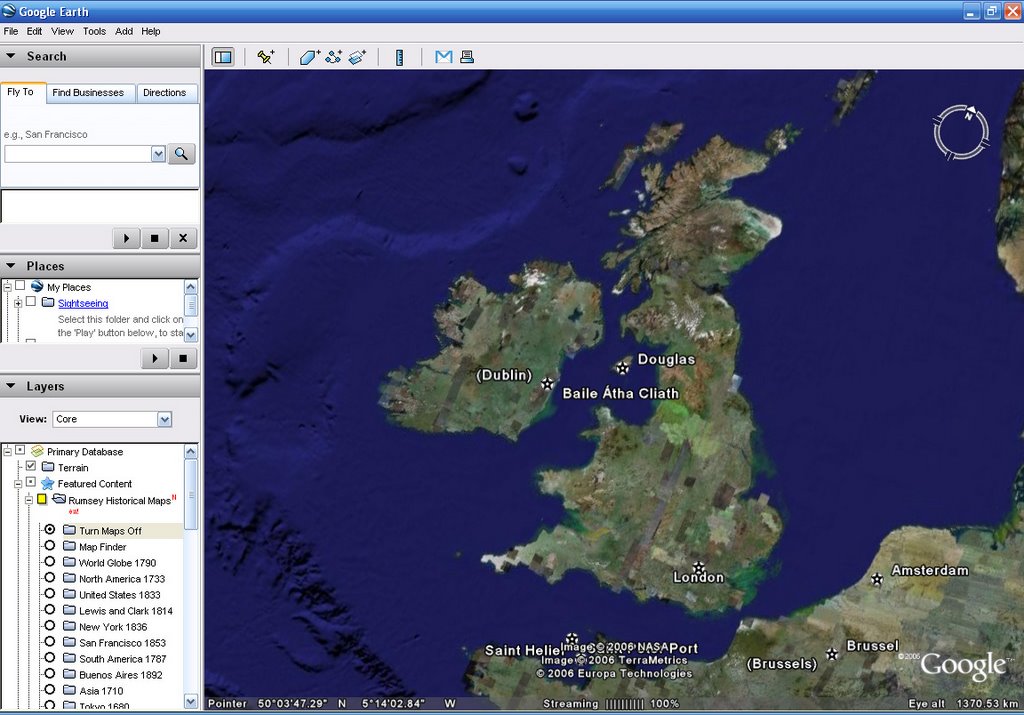Screen dimensions: 1024x715
Task: Uncheck the Terrain layer checkbox
Action: tap(31, 466)
